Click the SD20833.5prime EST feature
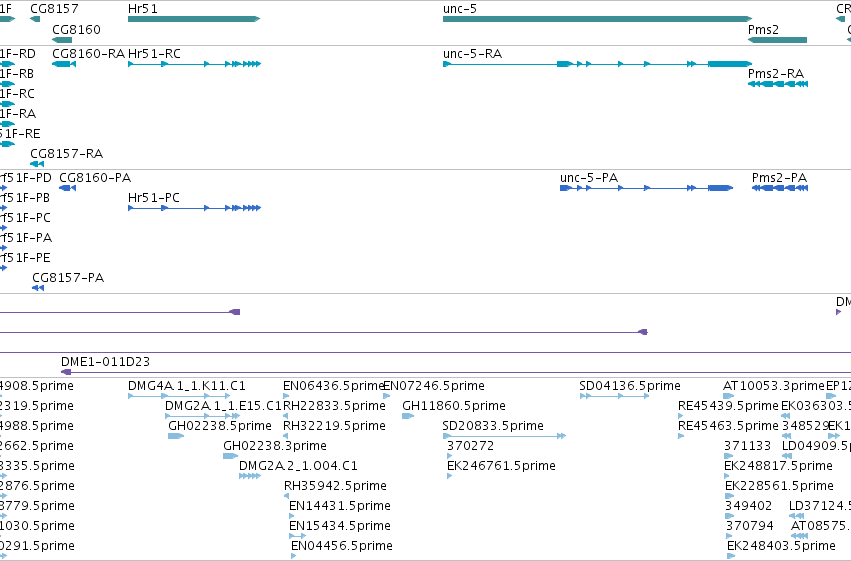This screenshot has width=851, height=561. 505,436
